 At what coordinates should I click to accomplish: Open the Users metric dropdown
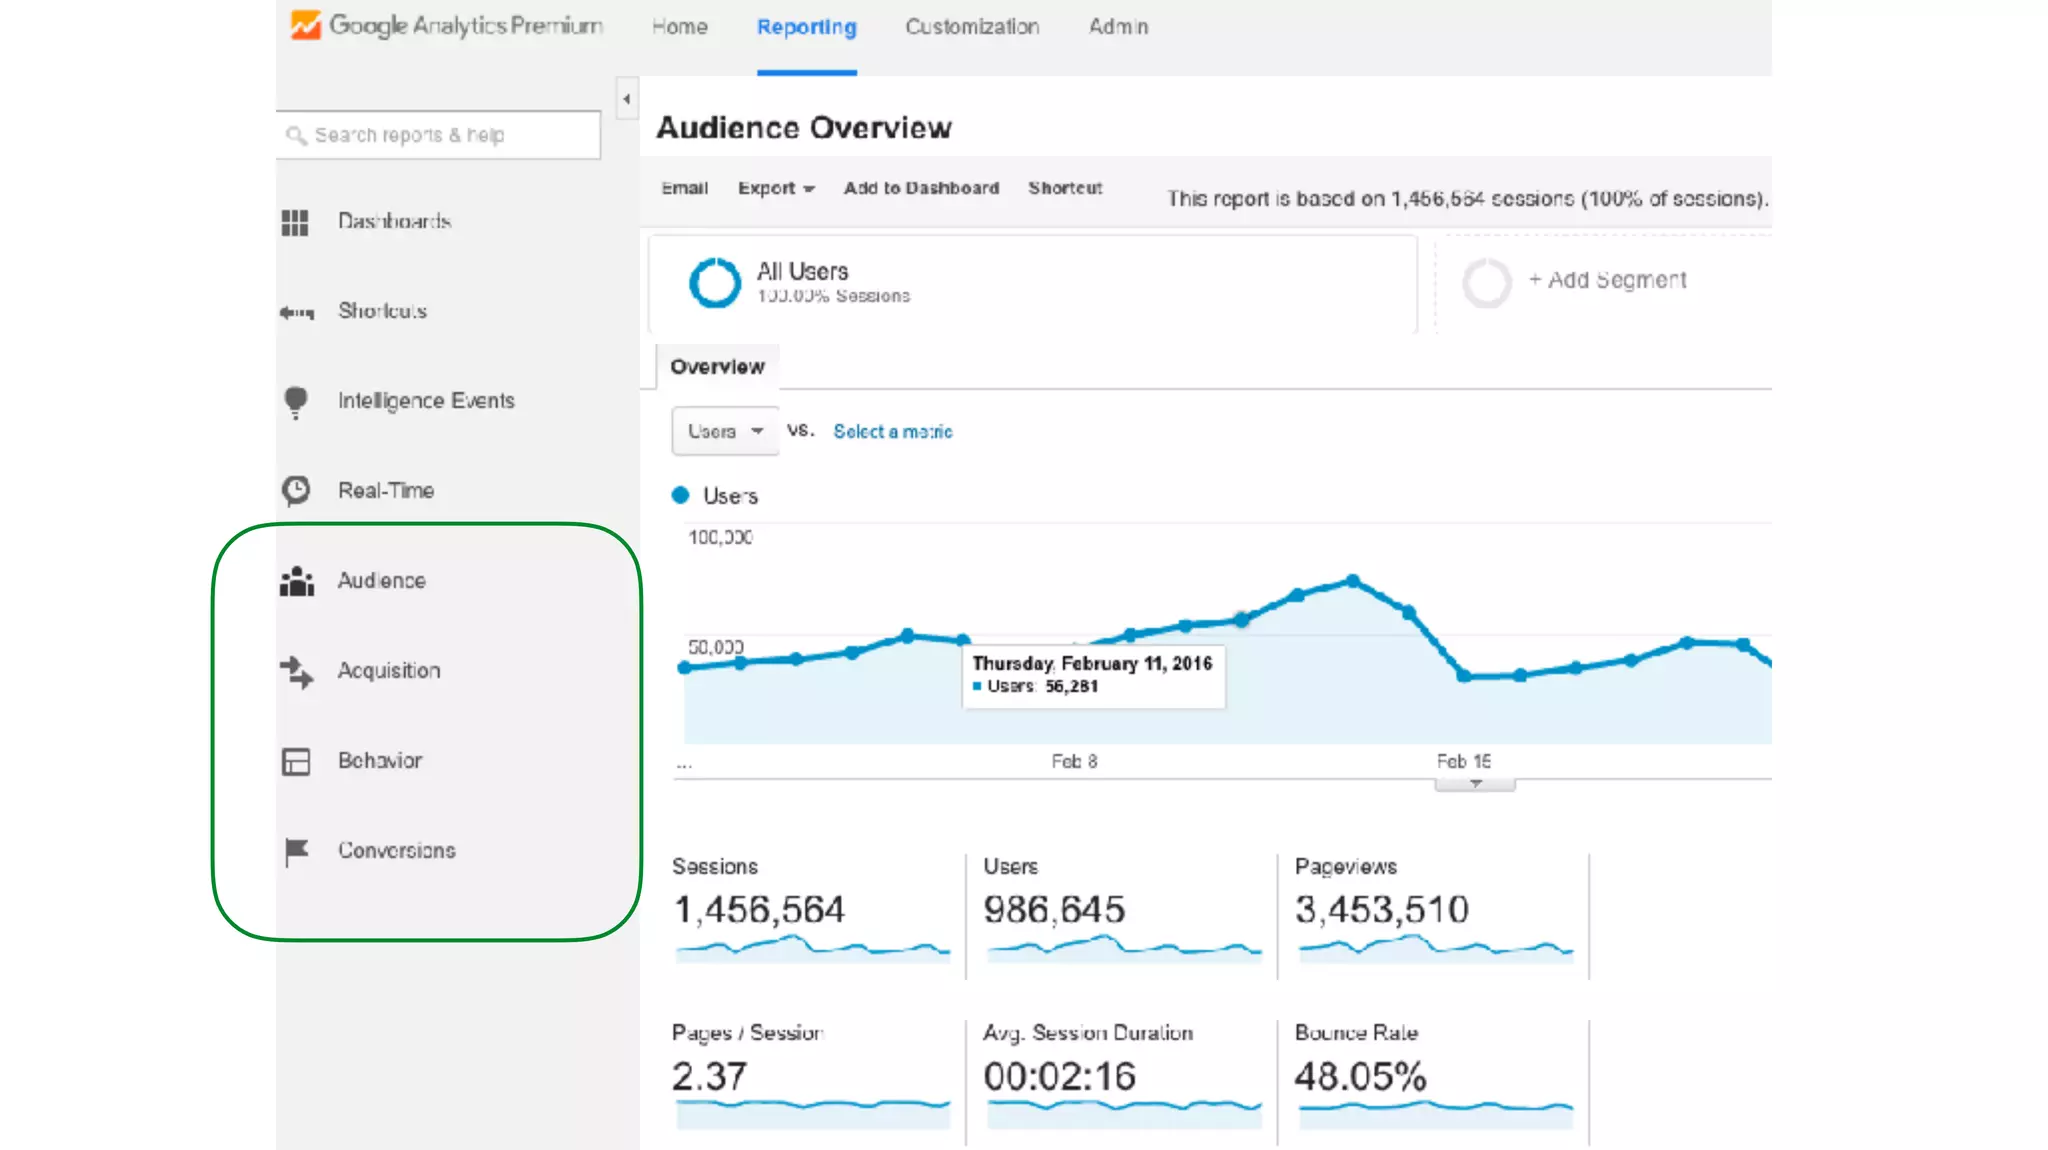coord(725,432)
